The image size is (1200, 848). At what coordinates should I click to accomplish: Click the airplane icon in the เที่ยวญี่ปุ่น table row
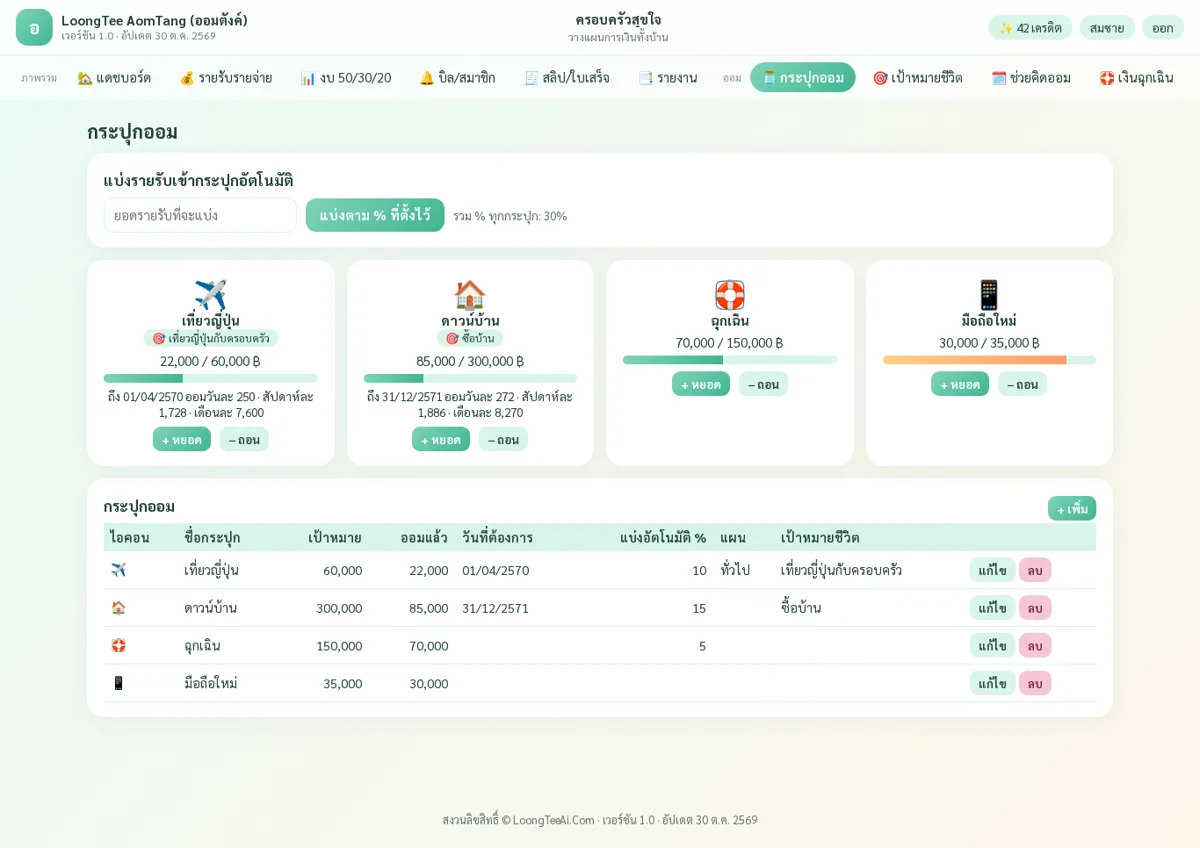click(118, 570)
